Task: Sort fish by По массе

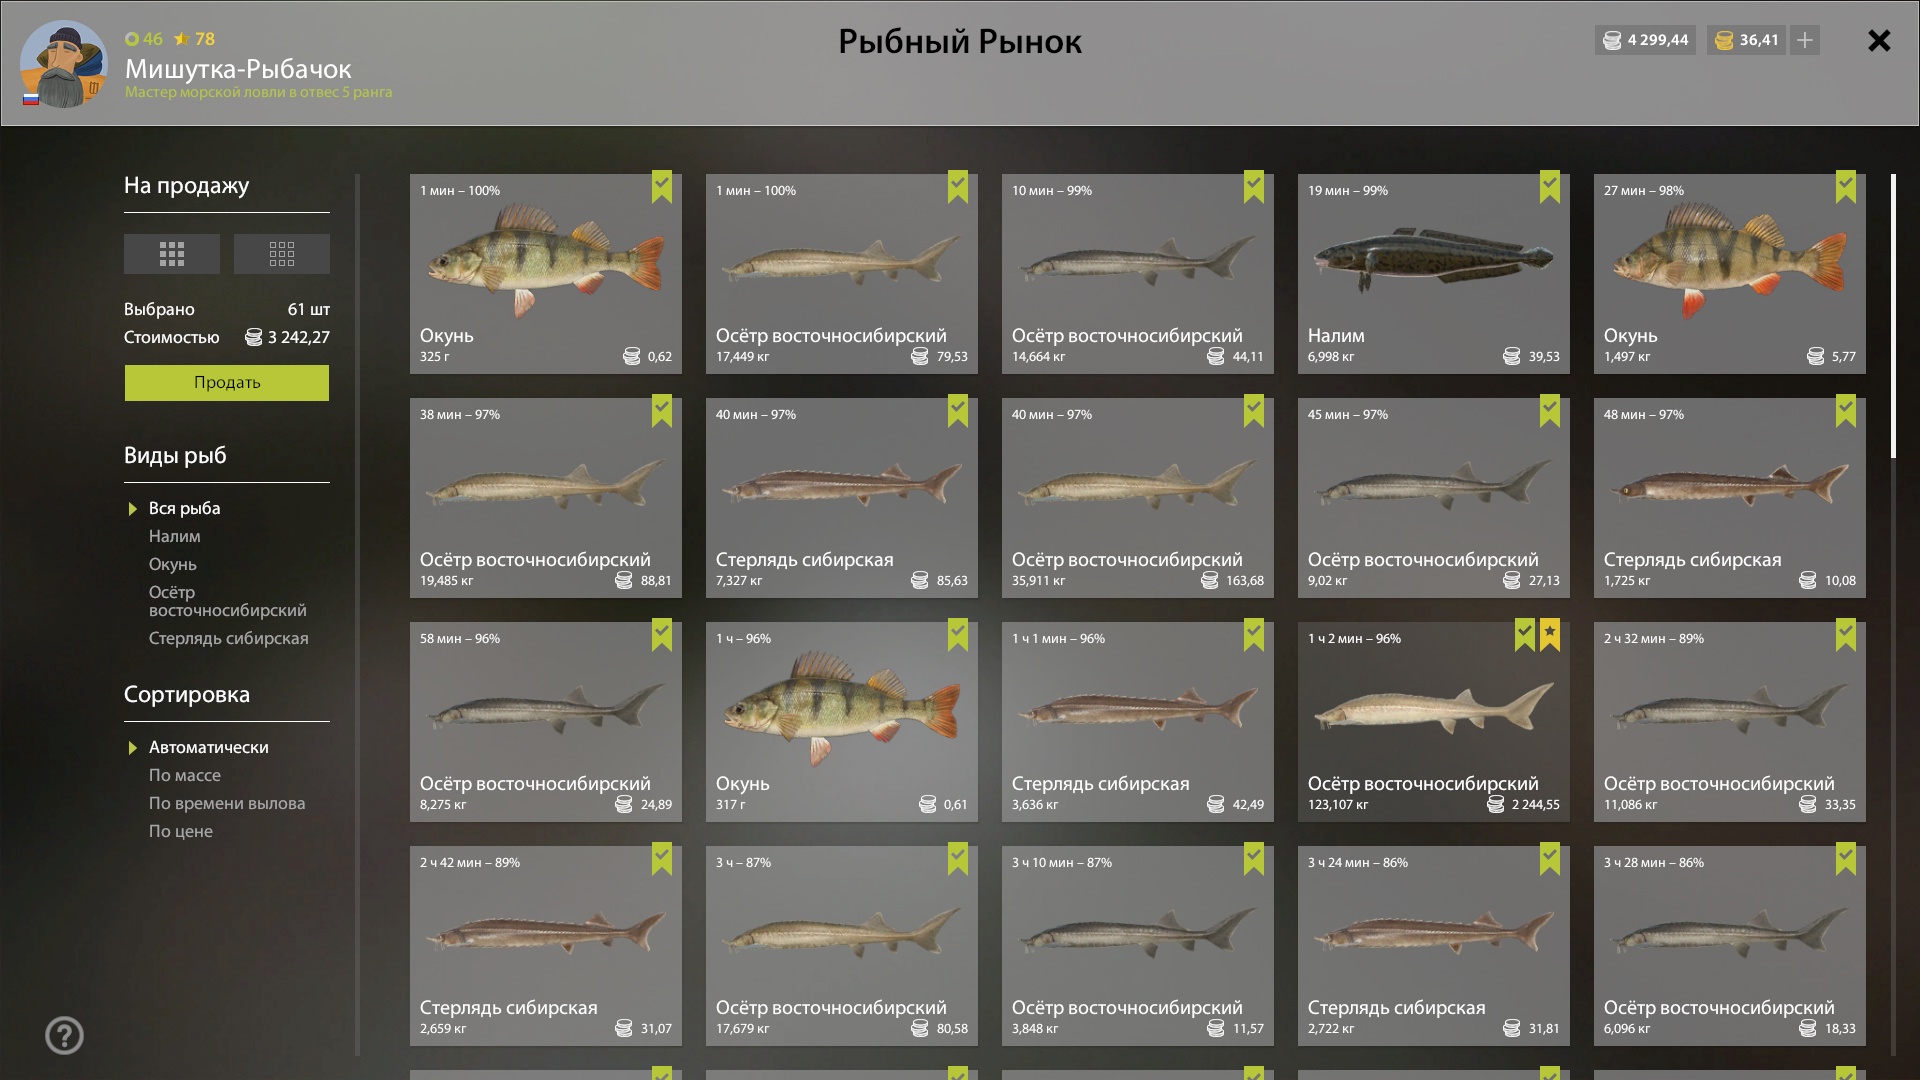Action: tap(185, 775)
